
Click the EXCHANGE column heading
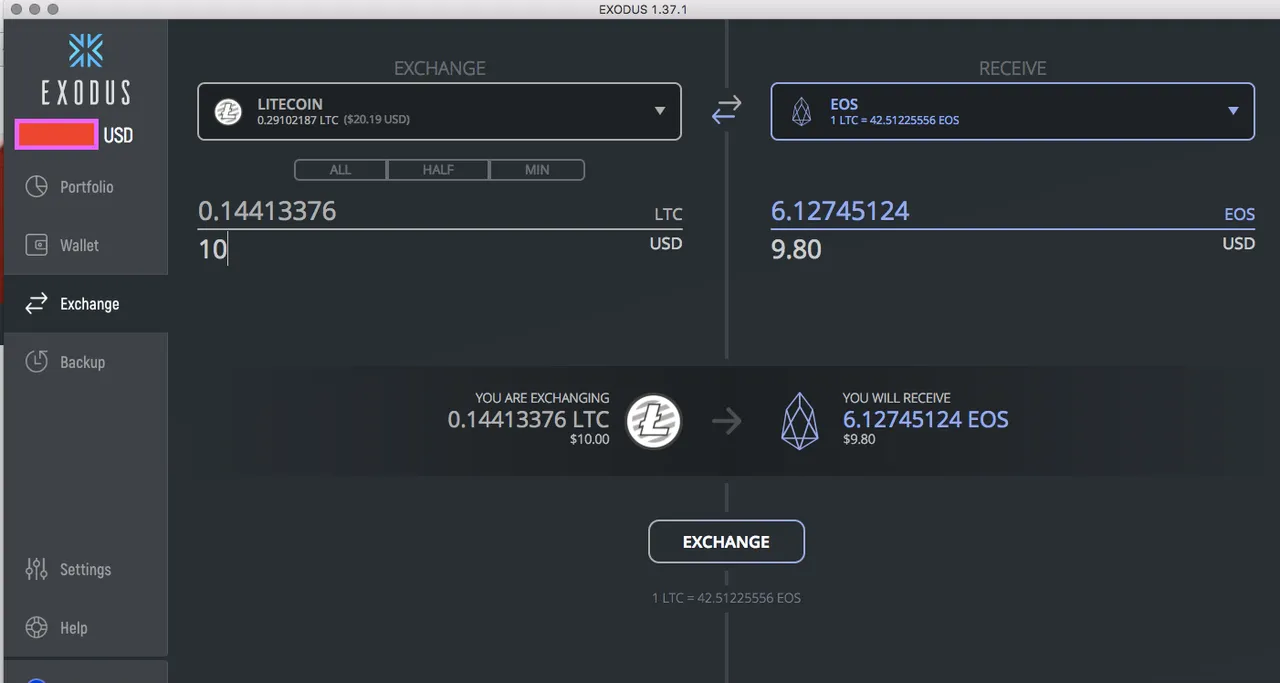(x=440, y=68)
